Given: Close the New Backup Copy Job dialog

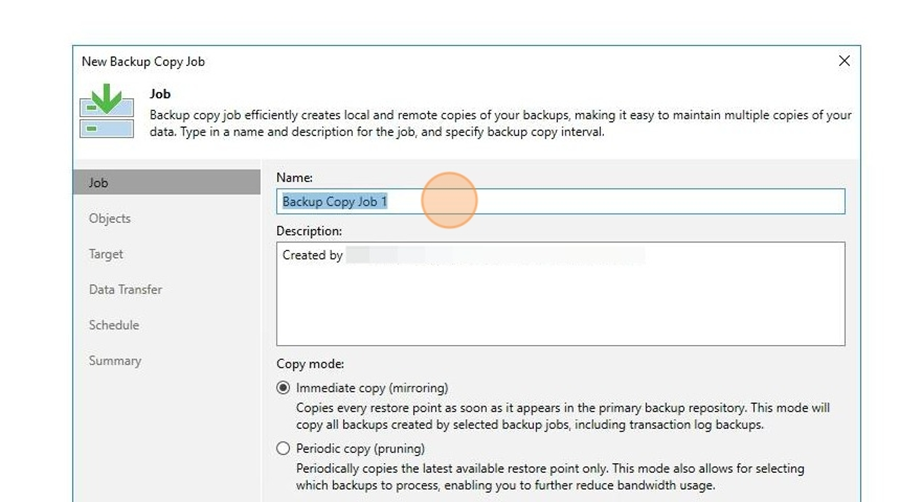Looking at the screenshot, I should click(844, 61).
